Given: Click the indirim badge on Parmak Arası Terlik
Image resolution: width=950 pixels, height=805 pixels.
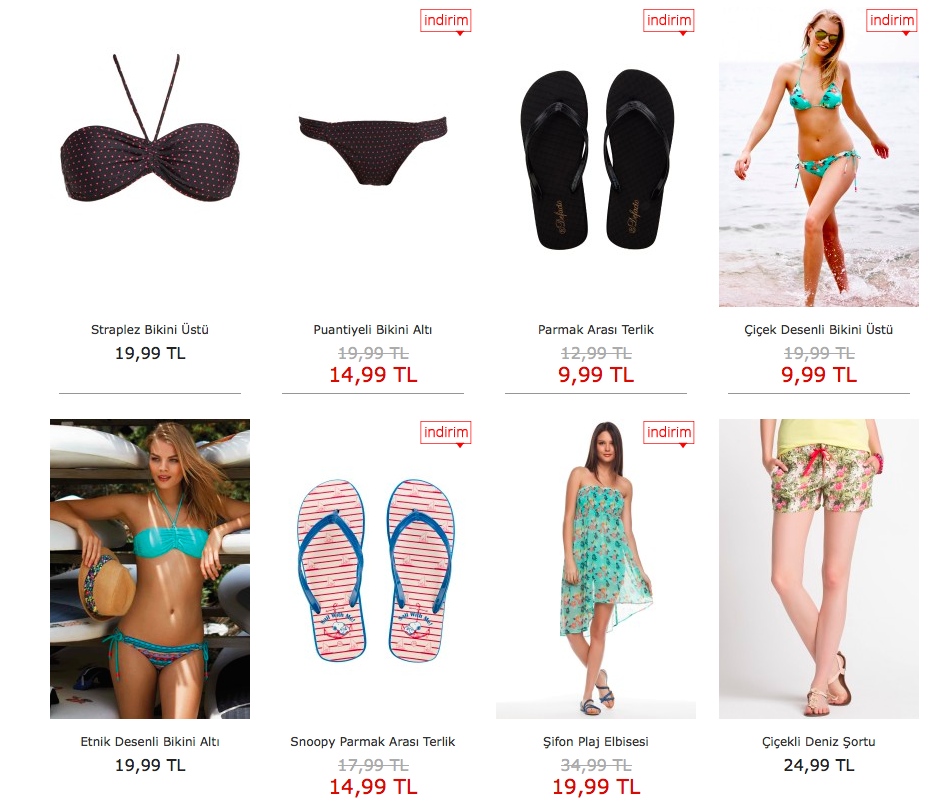Looking at the screenshot, I should (668, 21).
